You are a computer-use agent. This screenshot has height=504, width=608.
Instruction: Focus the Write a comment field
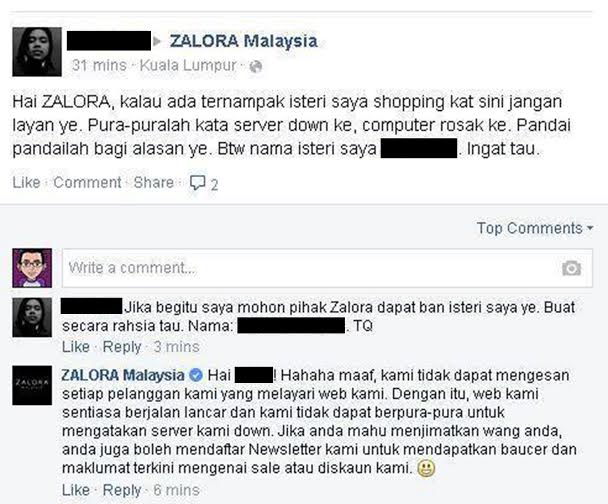click(x=327, y=268)
